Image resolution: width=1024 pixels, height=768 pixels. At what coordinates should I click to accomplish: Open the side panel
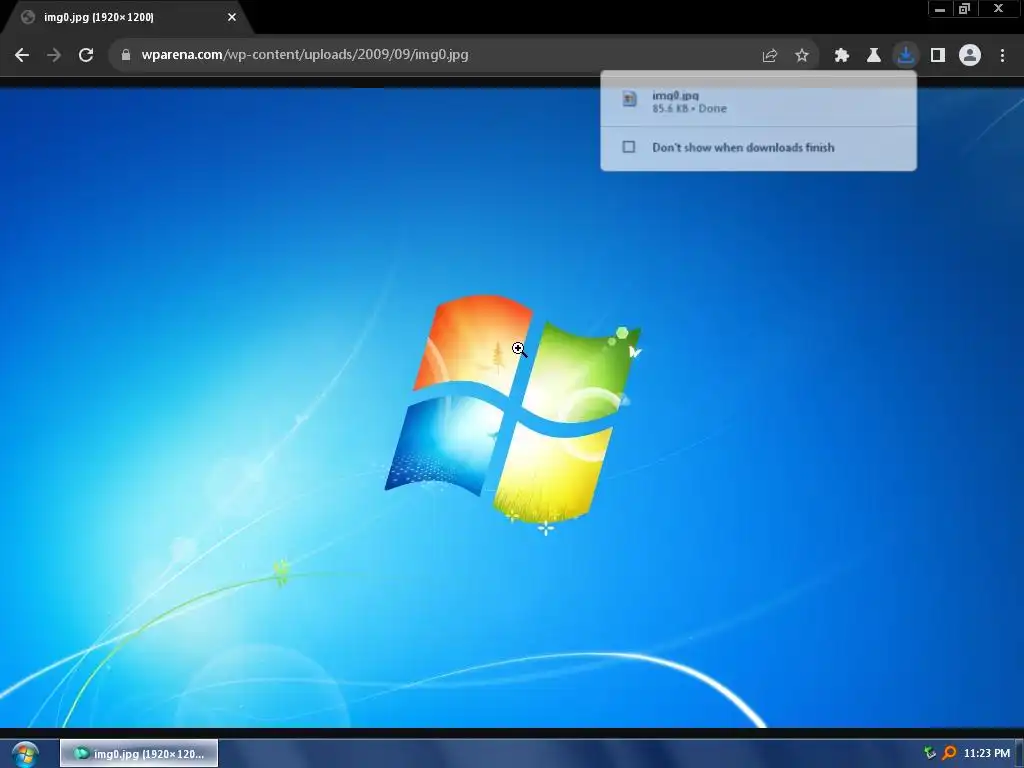(x=938, y=56)
